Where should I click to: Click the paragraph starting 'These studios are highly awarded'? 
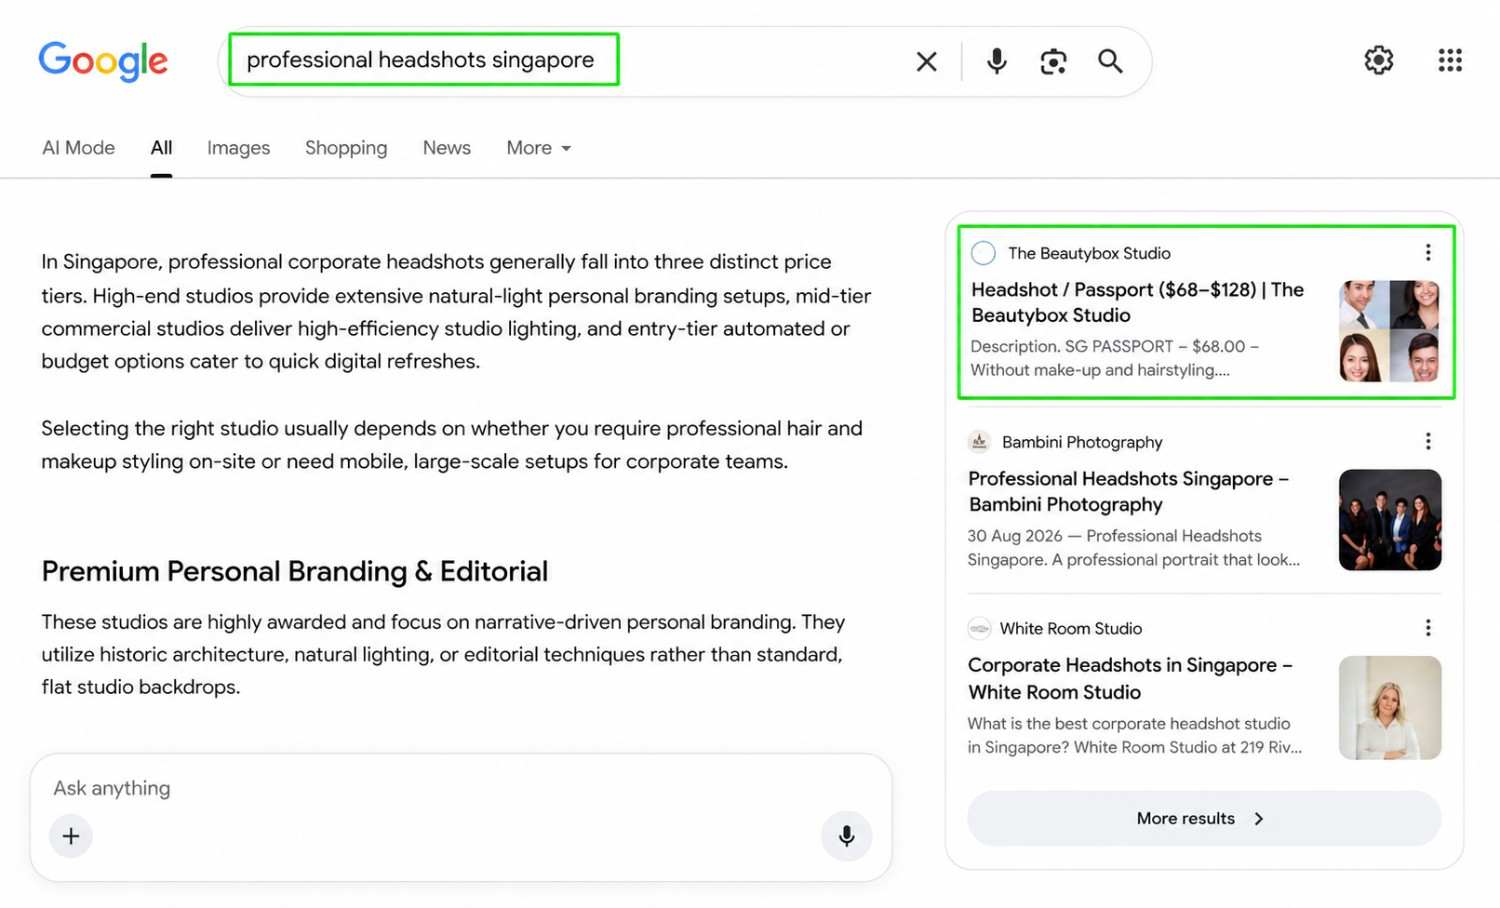pos(443,654)
